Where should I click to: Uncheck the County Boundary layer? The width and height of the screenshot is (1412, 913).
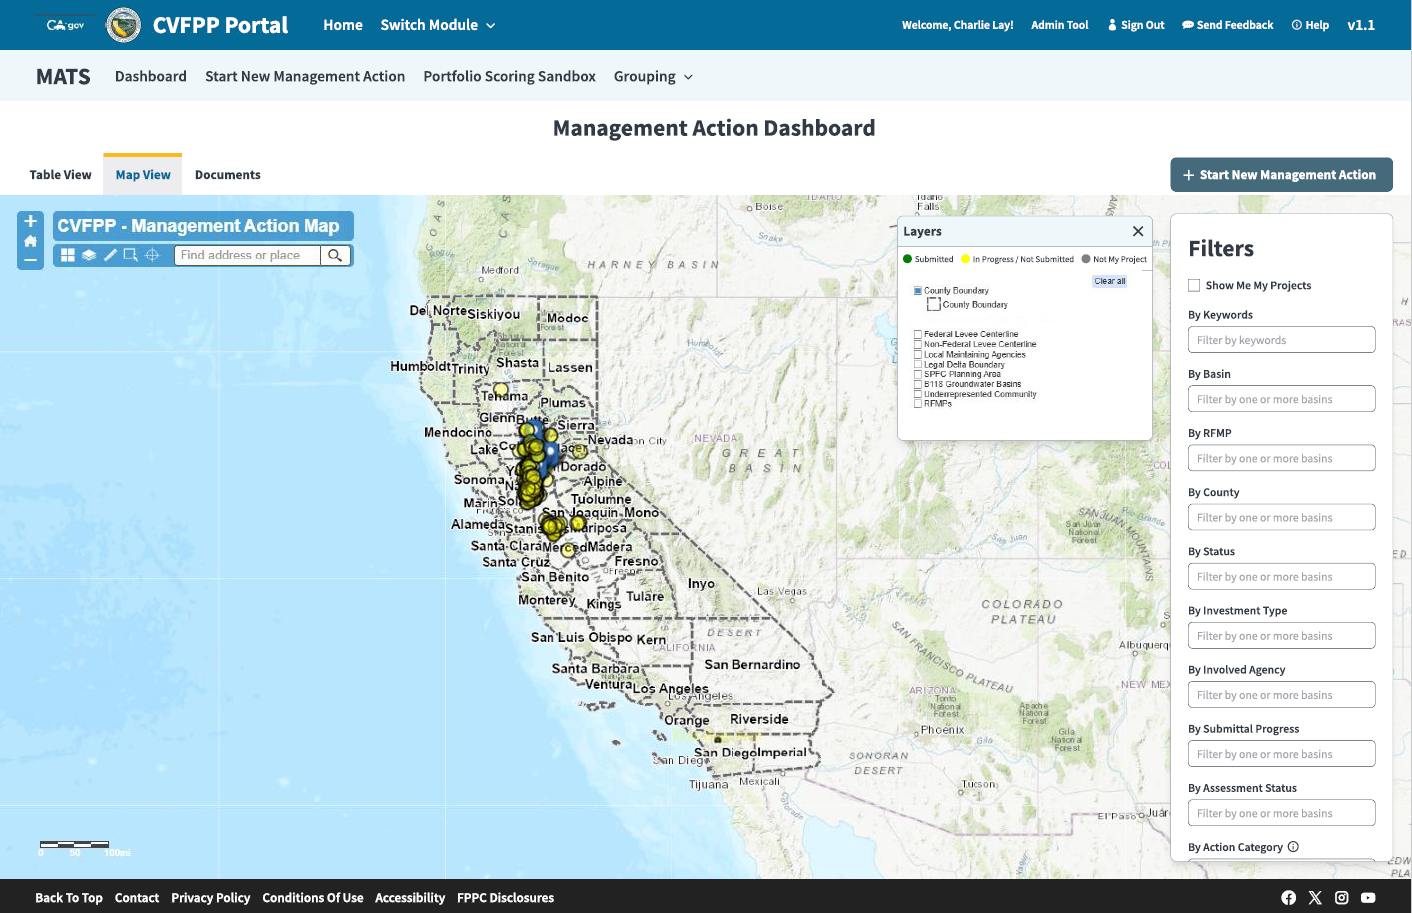[918, 291]
